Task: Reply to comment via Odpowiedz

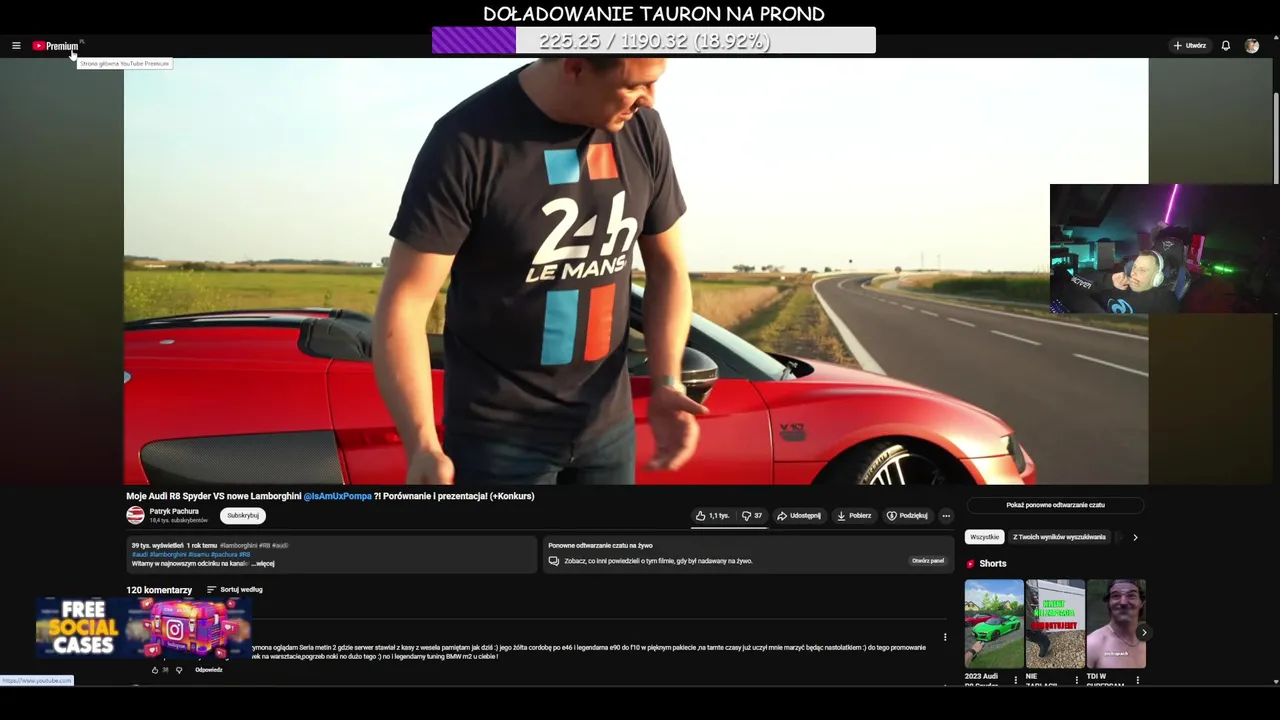Action: coord(209,670)
